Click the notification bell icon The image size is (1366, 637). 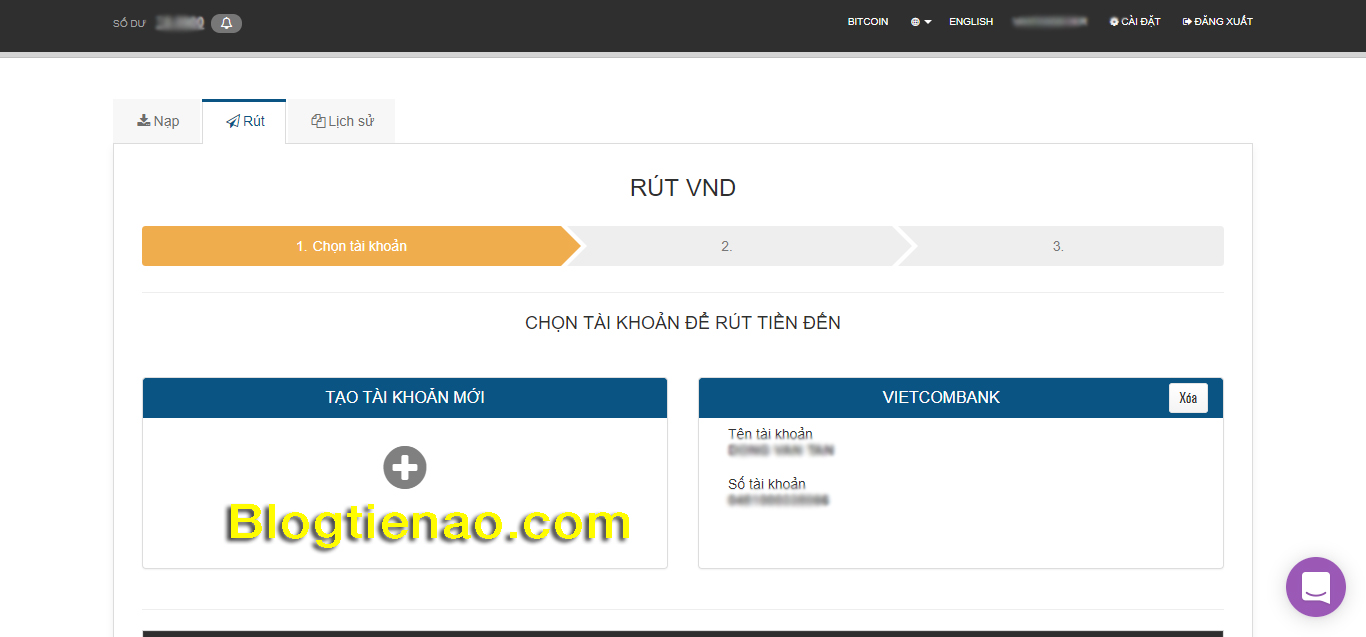[226, 23]
